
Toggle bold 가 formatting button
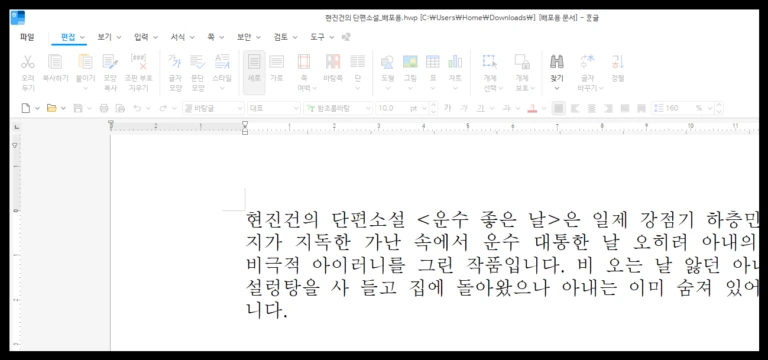(x=447, y=108)
